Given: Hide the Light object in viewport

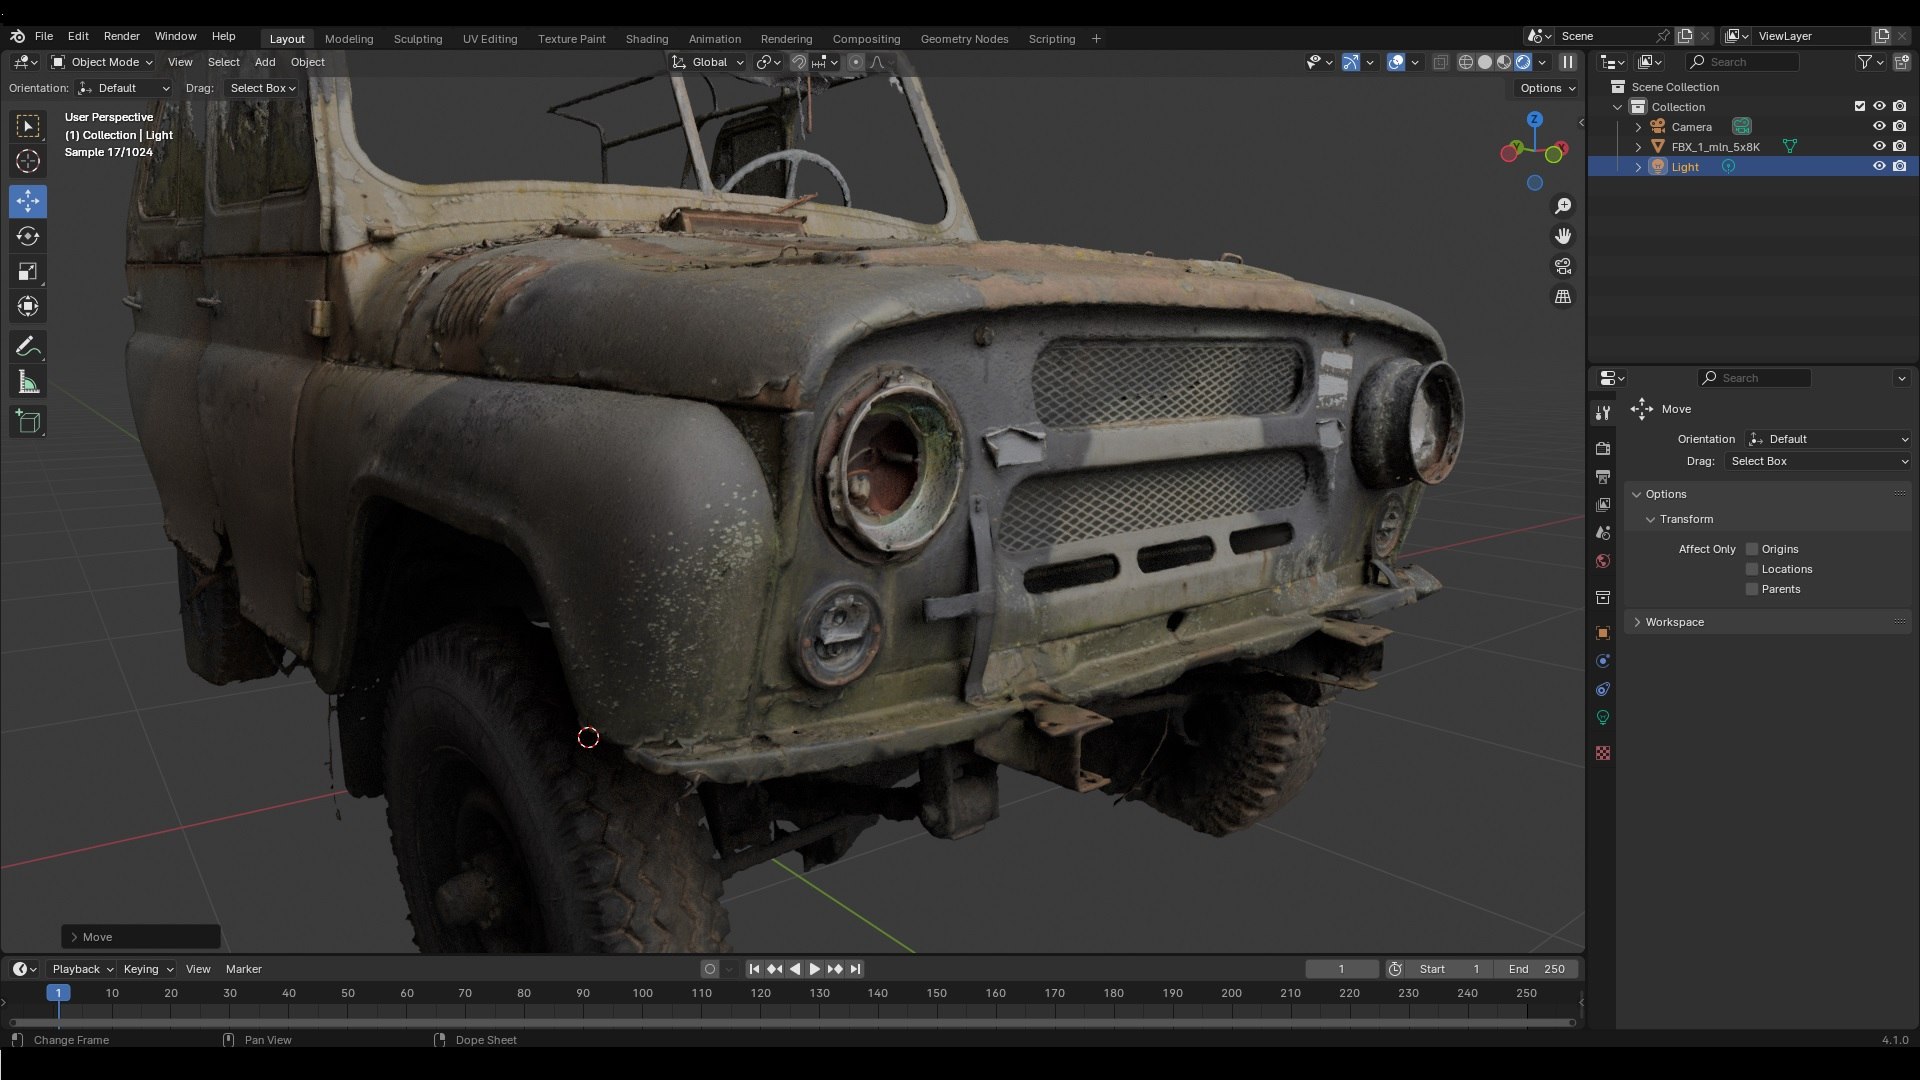Looking at the screenshot, I should point(1879,166).
